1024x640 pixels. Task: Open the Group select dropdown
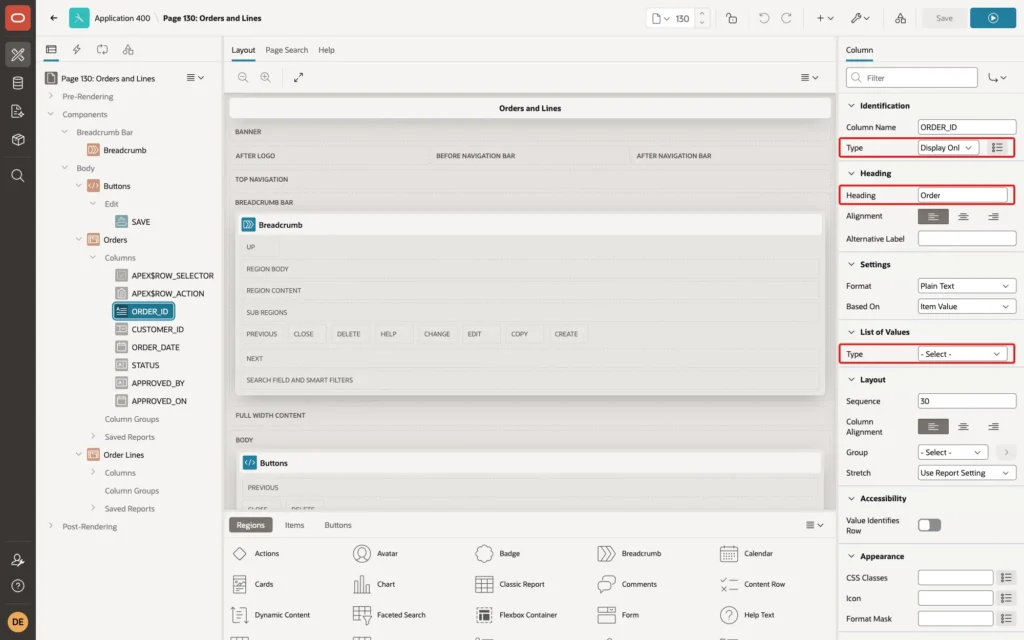952,452
